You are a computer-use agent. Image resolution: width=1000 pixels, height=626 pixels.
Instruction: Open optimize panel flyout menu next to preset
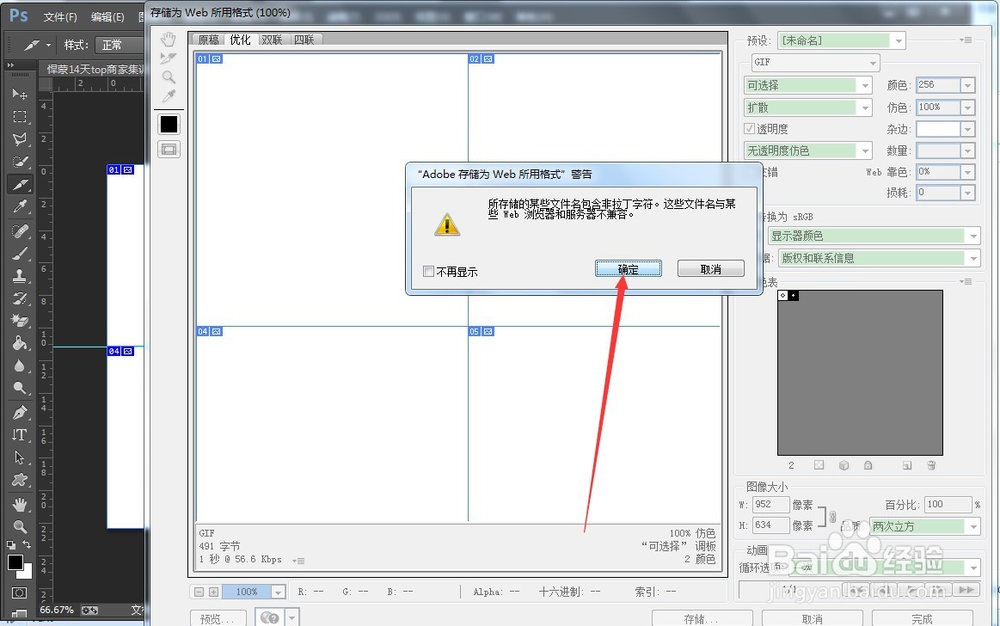(x=966, y=40)
